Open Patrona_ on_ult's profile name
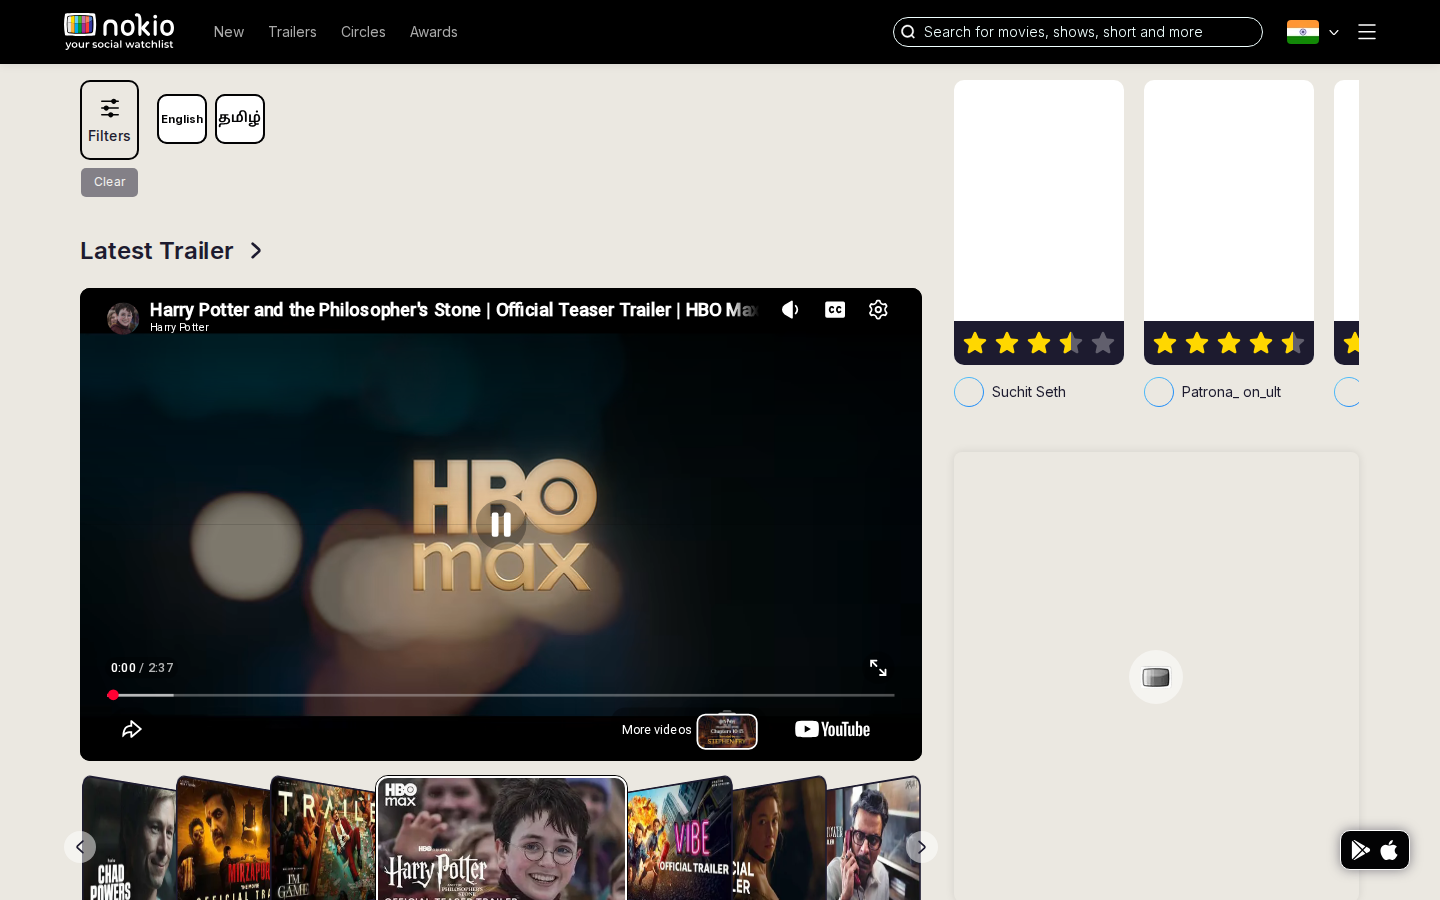This screenshot has height=900, width=1440. tap(1231, 392)
